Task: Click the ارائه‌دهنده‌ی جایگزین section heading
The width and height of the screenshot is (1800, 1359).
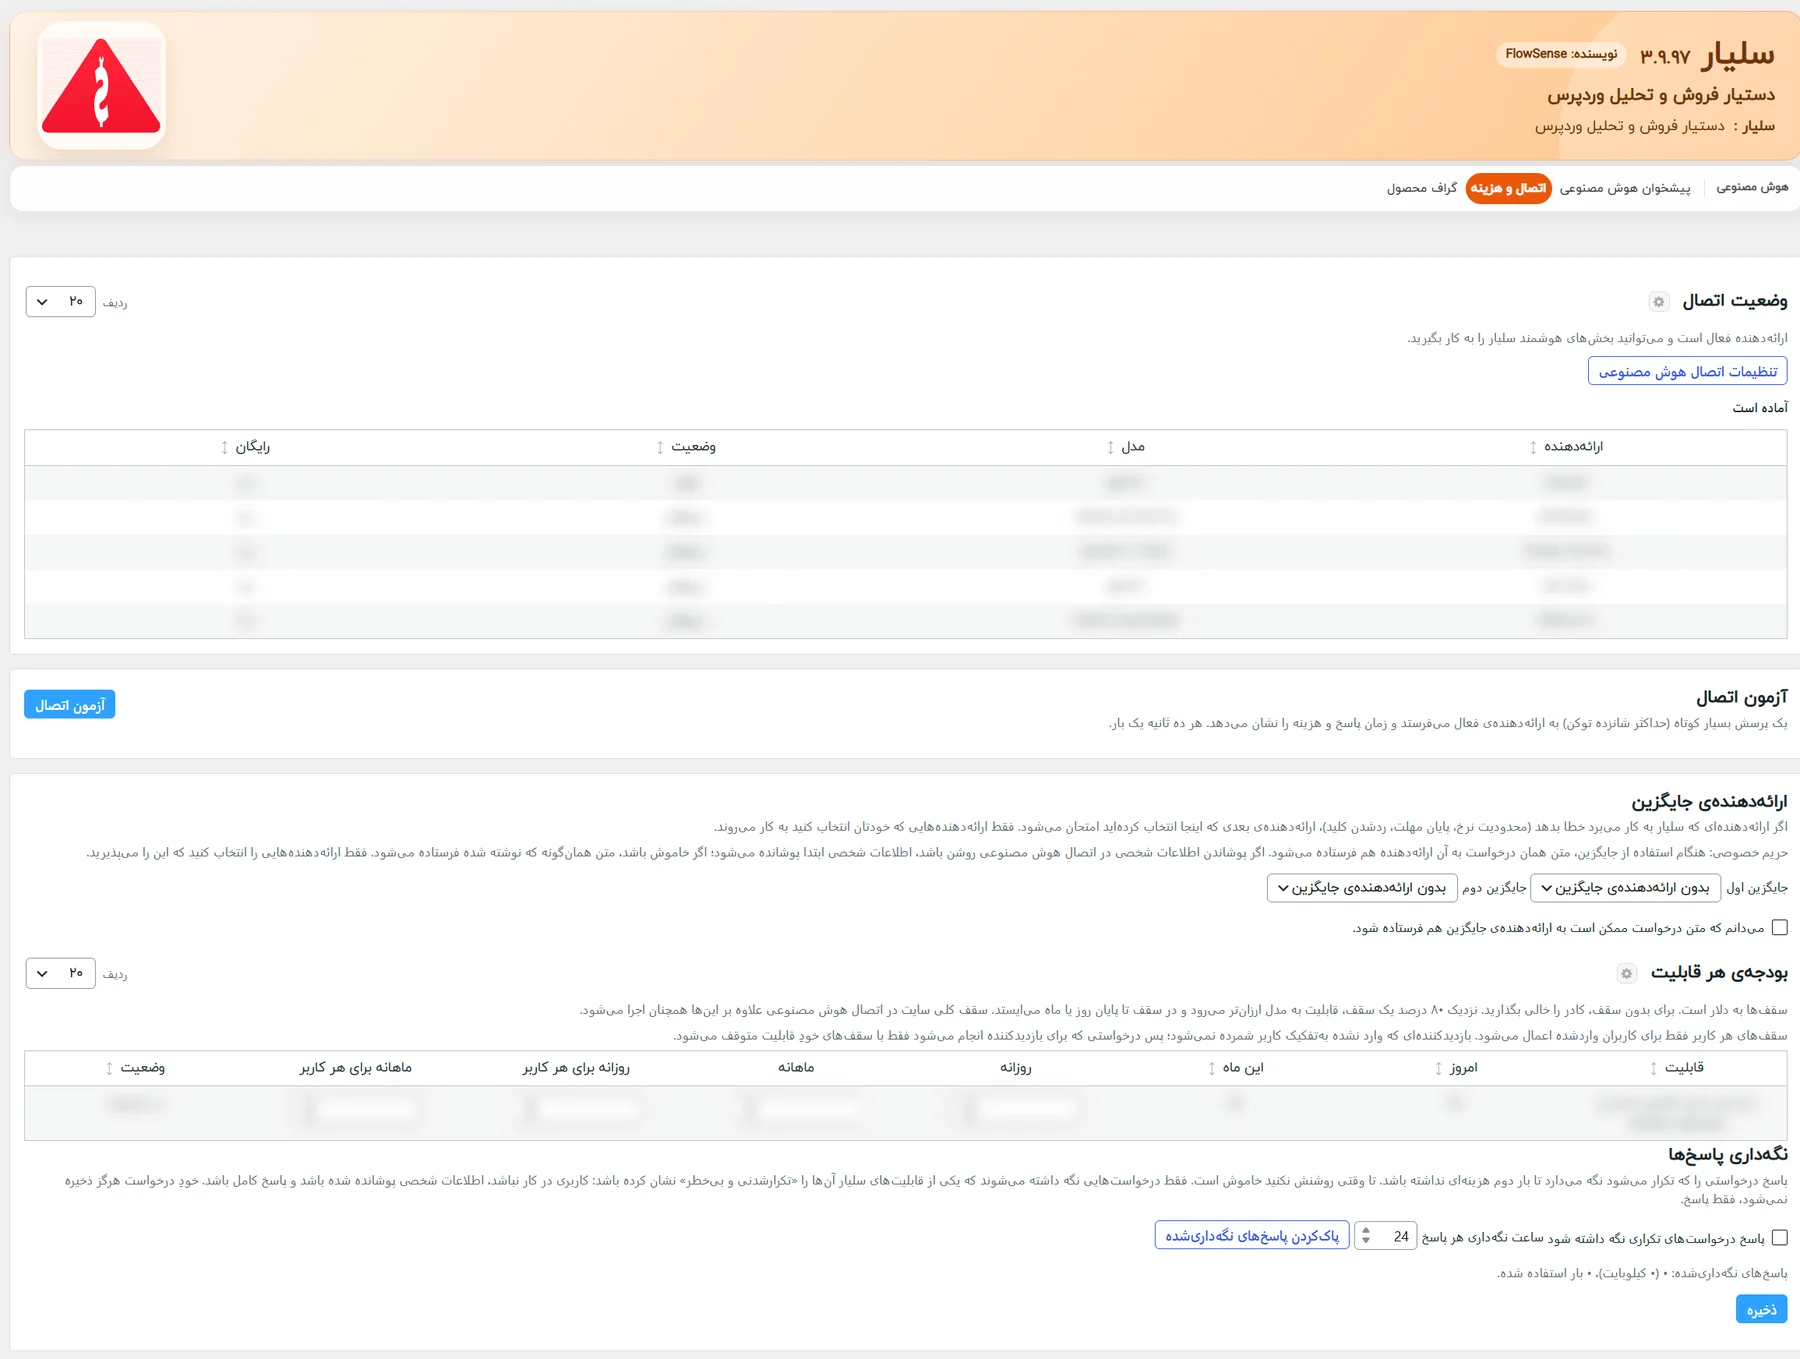Action: click(x=1709, y=802)
